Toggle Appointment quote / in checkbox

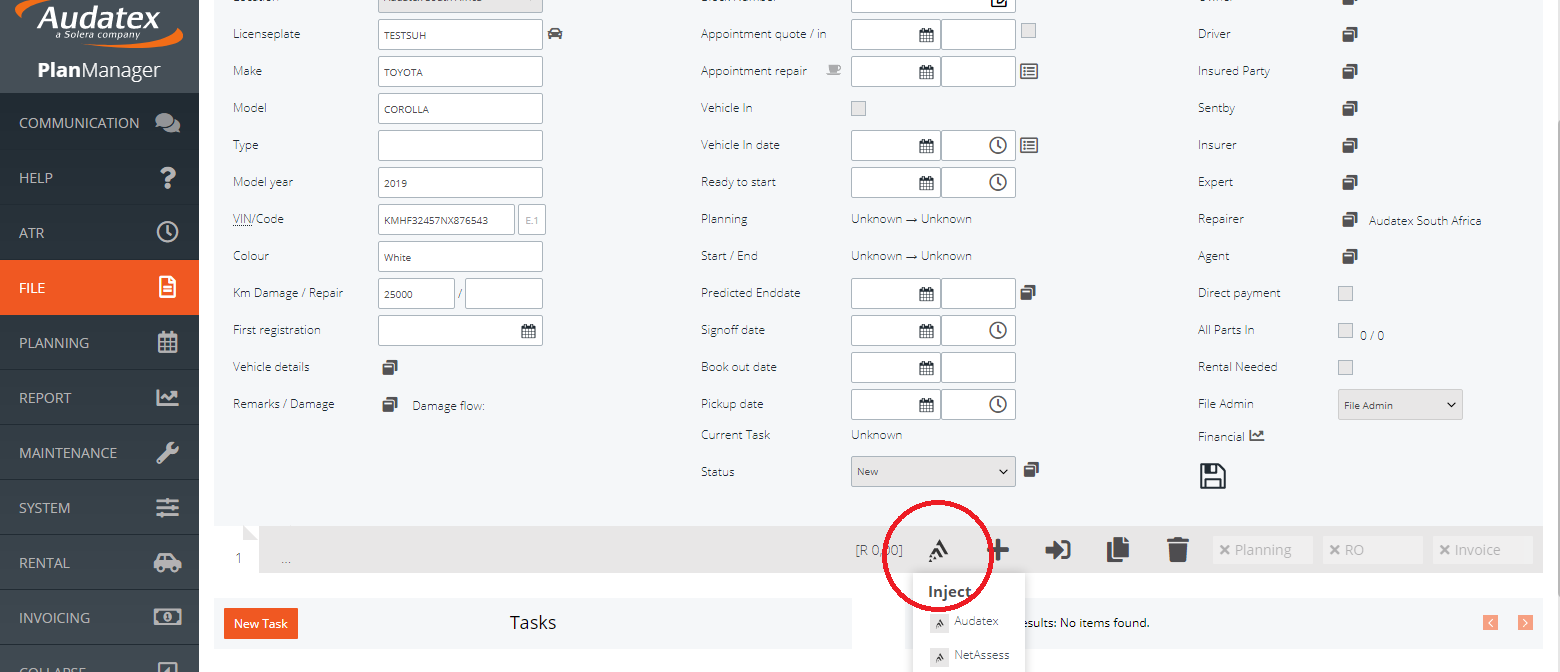coord(1028,31)
